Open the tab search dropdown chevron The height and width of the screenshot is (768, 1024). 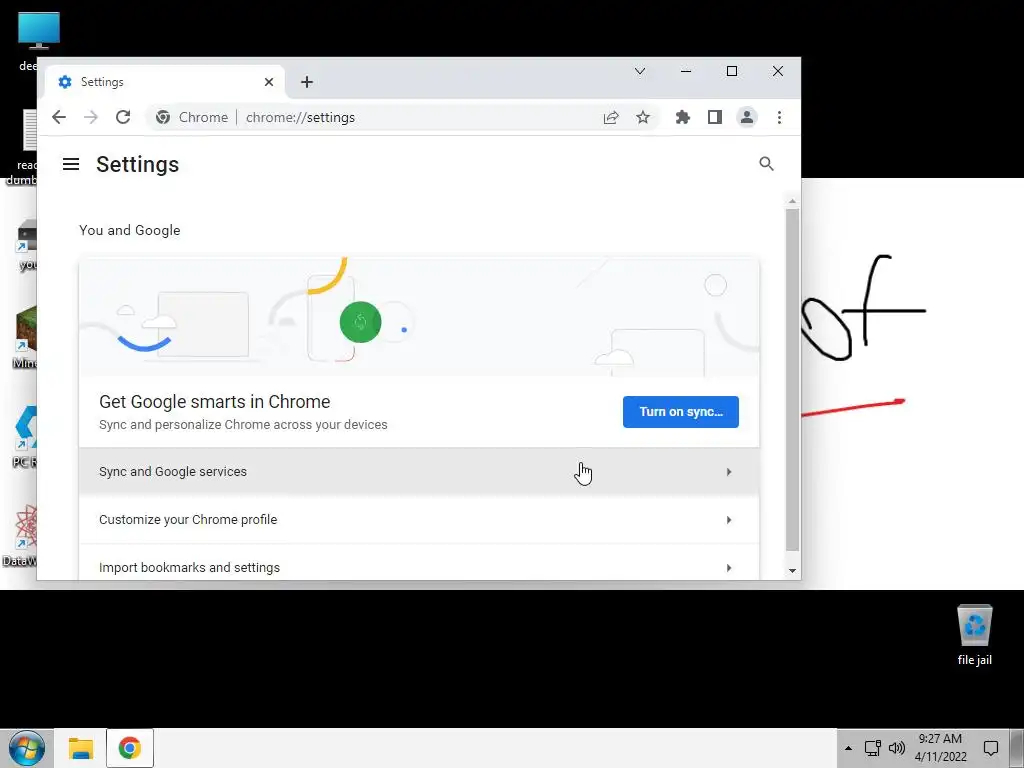click(640, 71)
